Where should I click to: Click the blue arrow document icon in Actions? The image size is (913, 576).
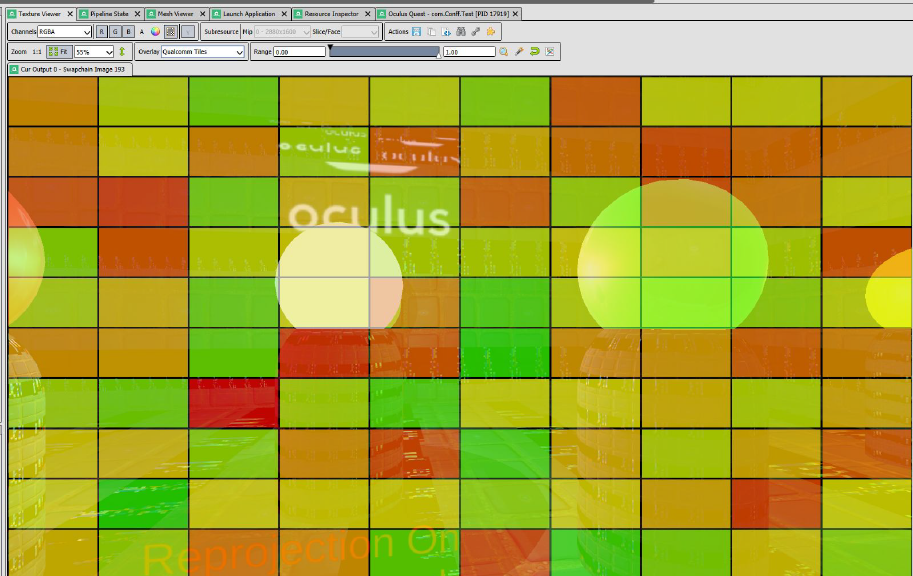pos(446,31)
